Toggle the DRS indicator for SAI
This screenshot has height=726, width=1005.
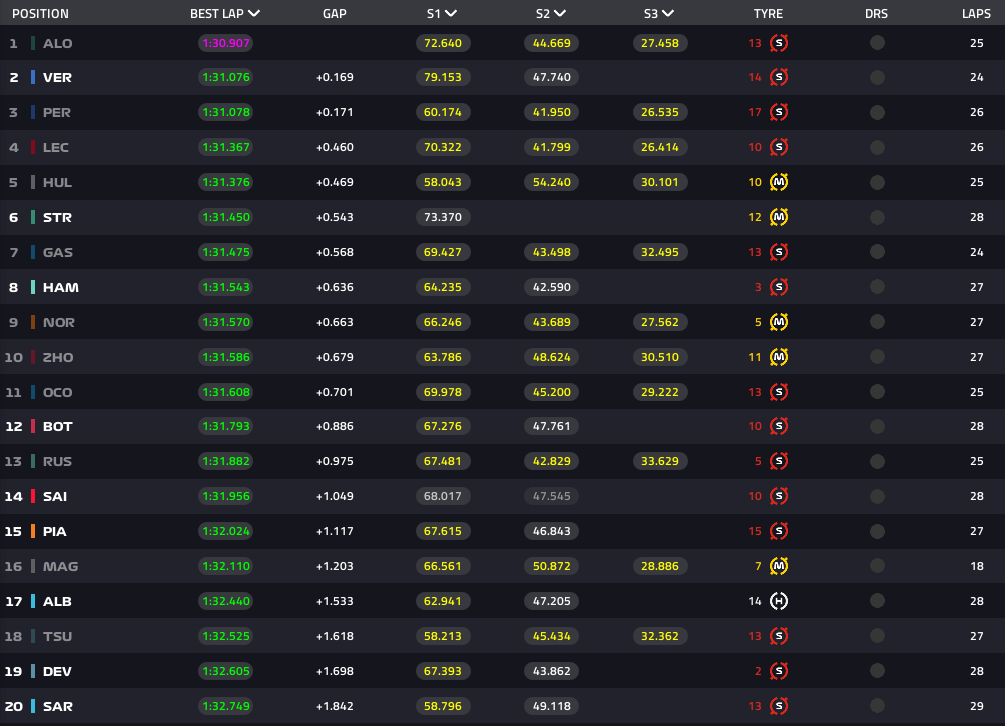(x=877, y=496)
